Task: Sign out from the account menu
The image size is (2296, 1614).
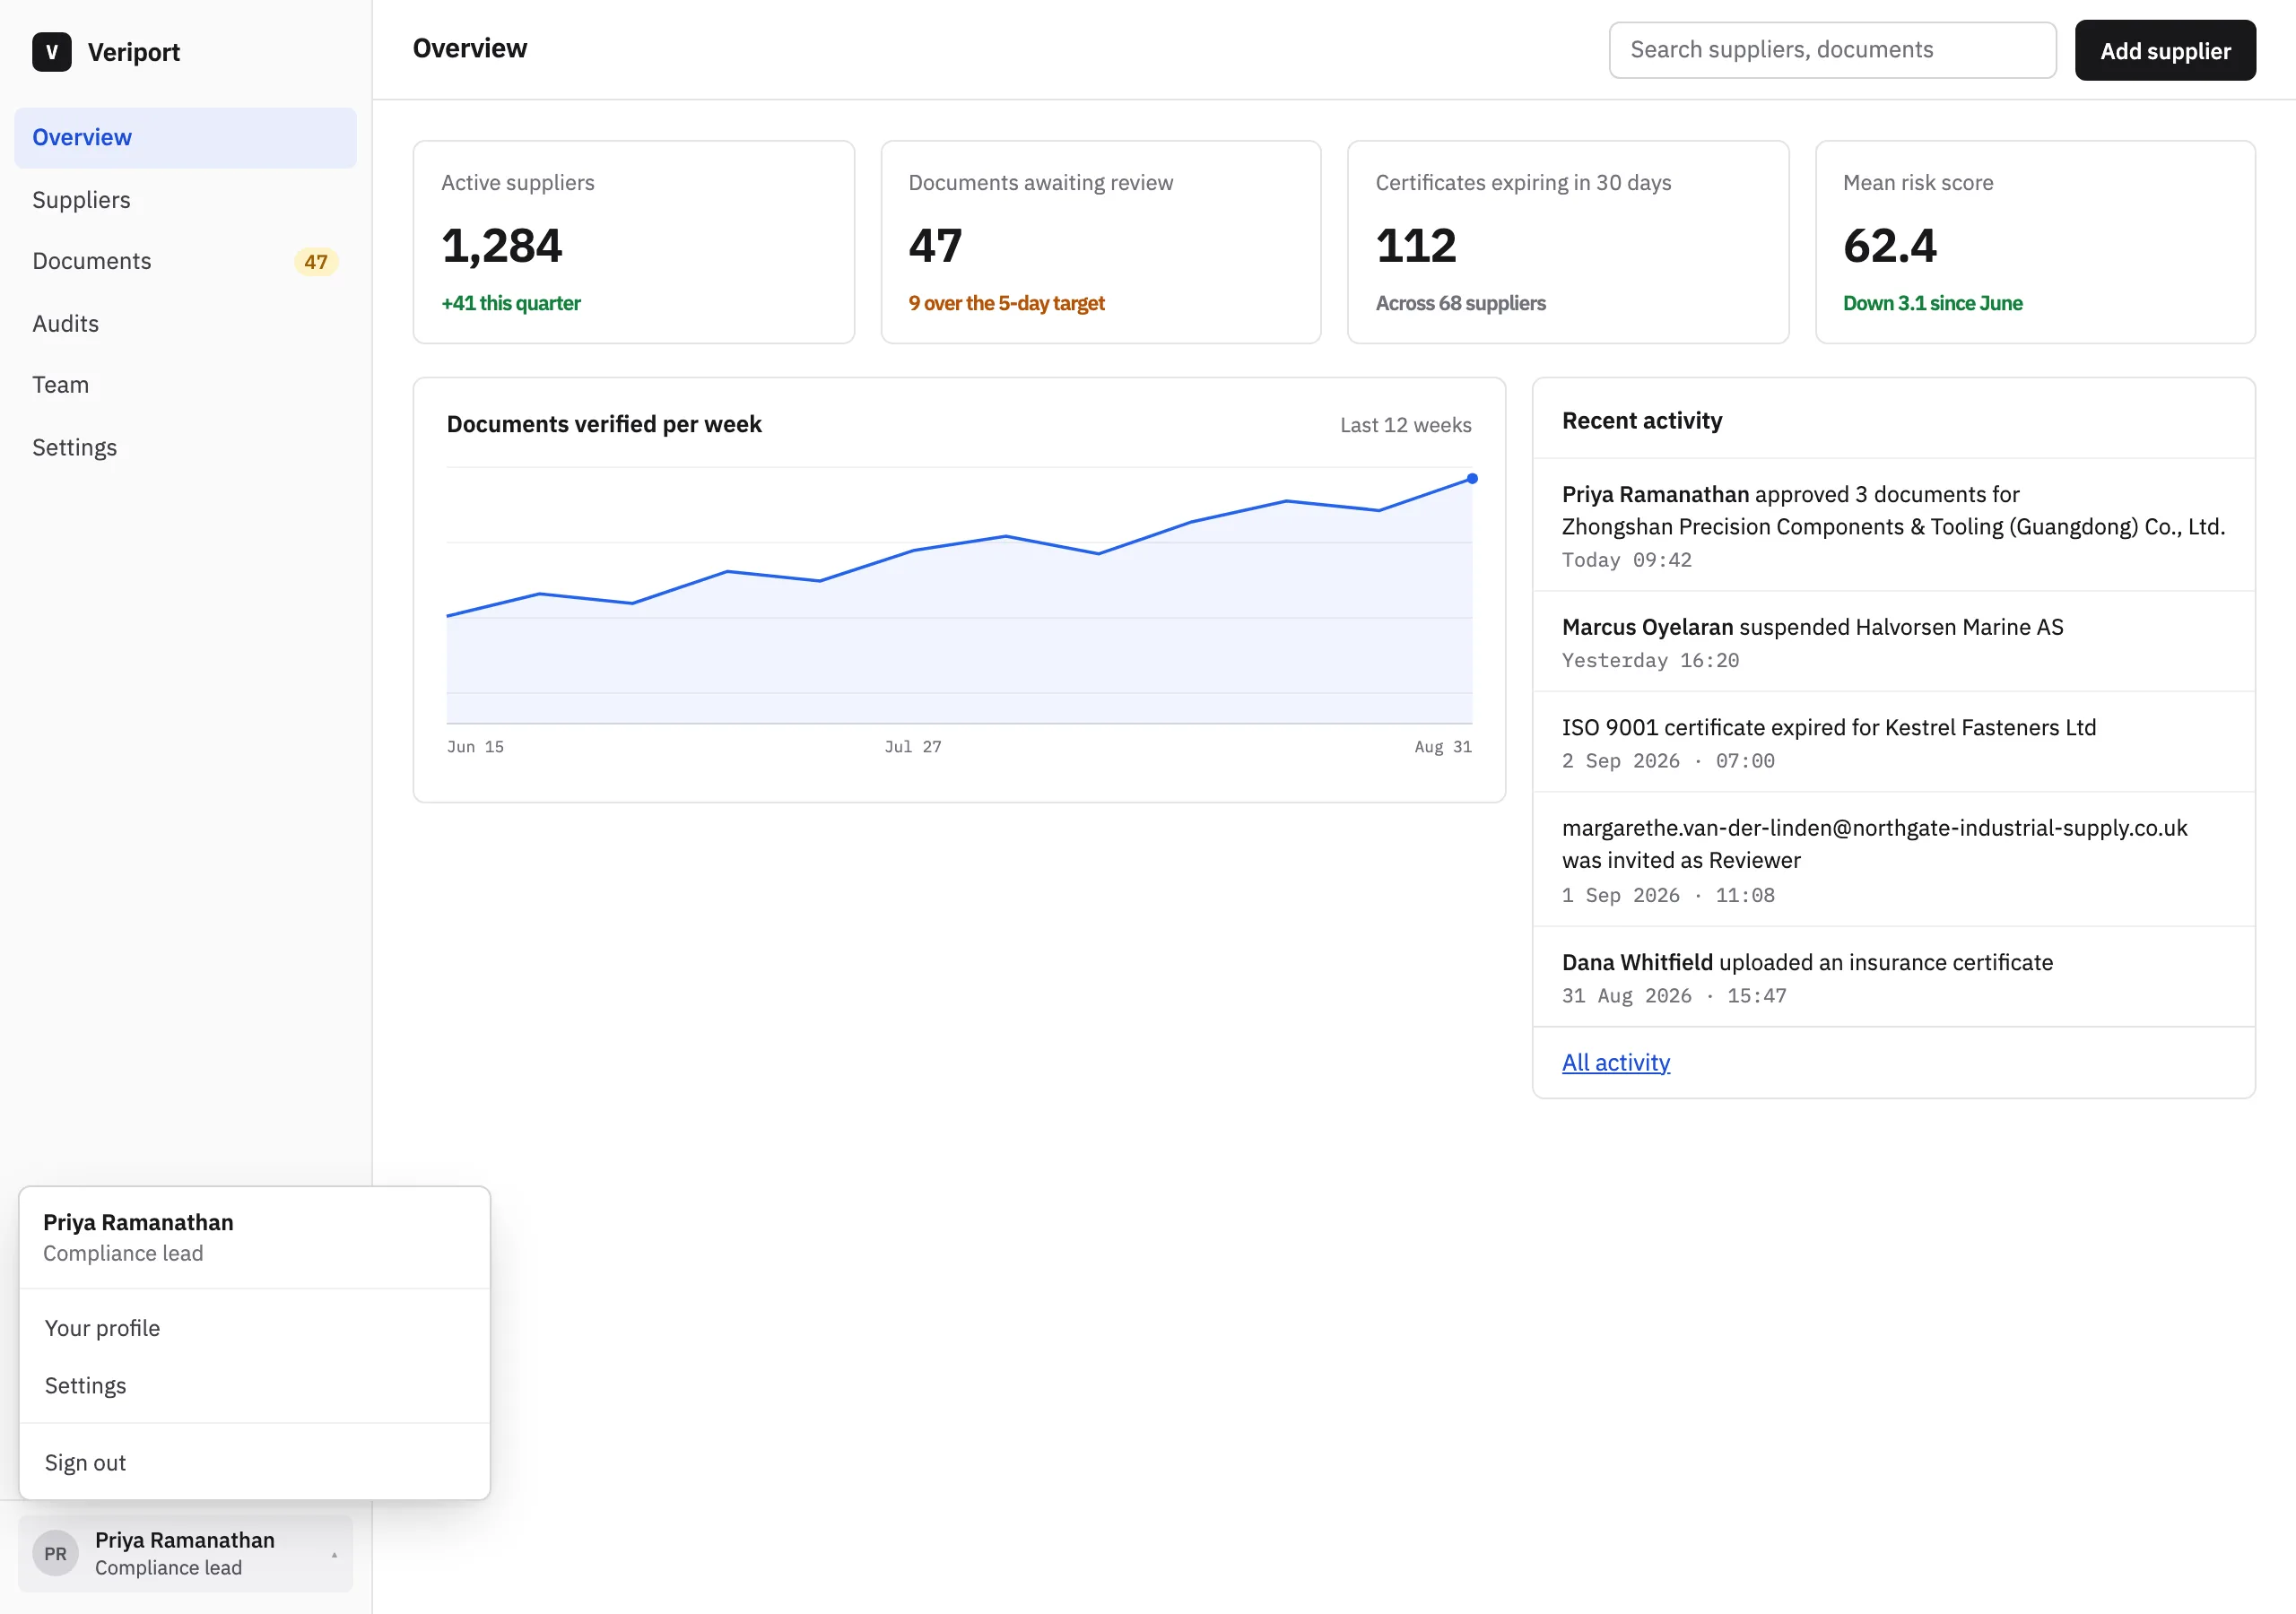Action: pos(254,1462)
